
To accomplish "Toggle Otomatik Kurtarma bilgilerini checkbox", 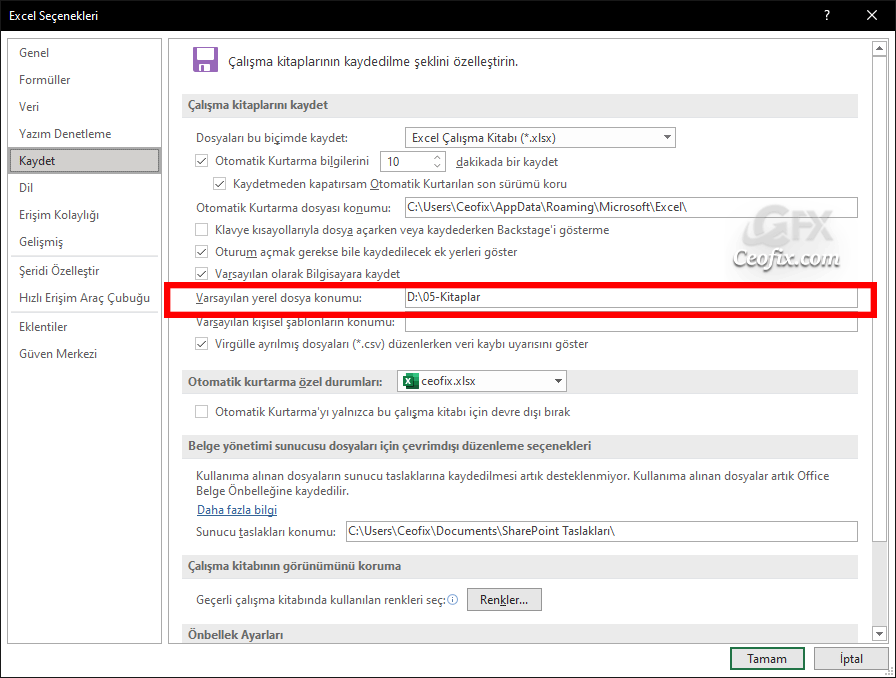I will click(201, 161).
